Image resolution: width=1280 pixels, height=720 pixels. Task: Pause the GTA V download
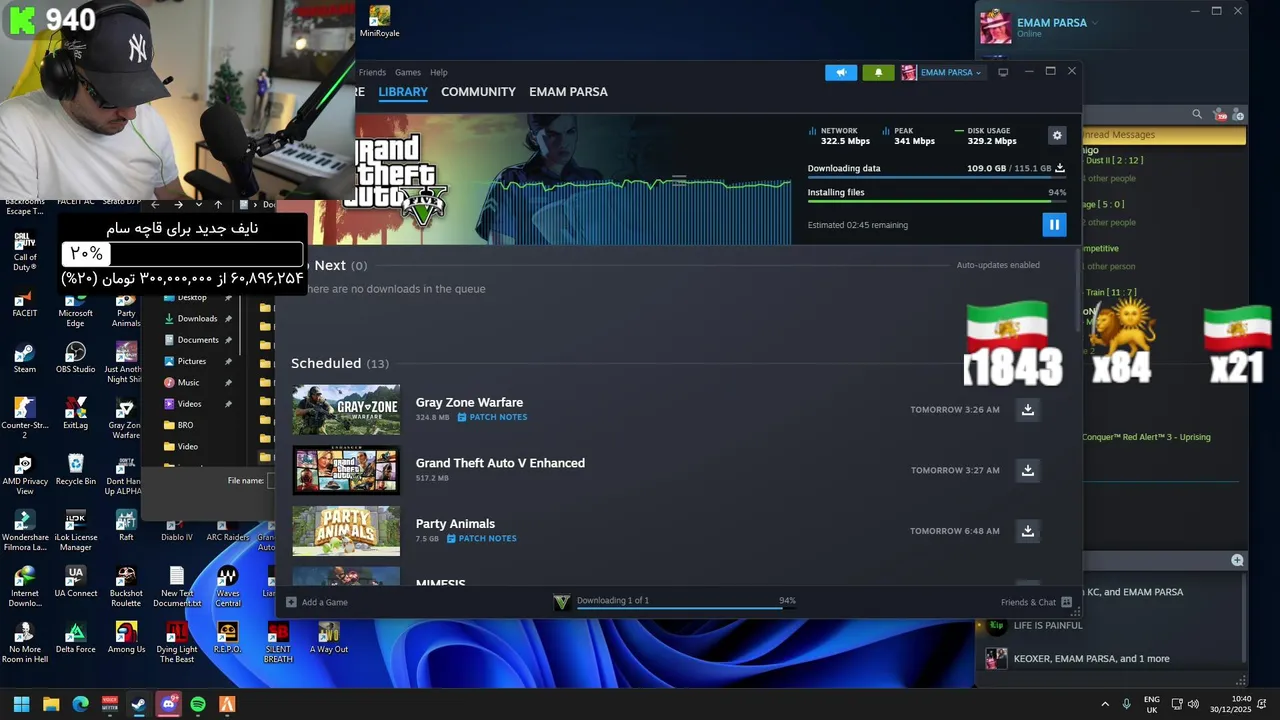[x=1054, y=225]
